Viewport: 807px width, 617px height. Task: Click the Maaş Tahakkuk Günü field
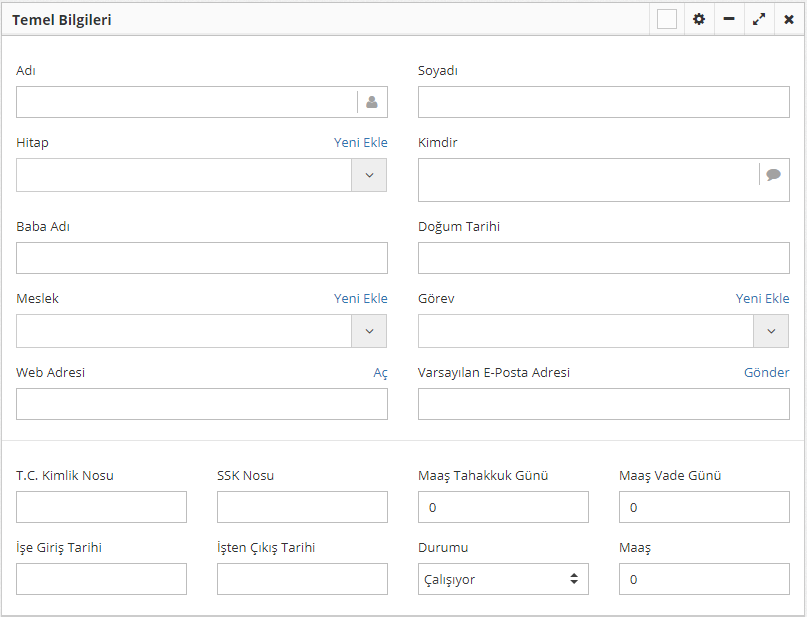click(x=503, y=507)
